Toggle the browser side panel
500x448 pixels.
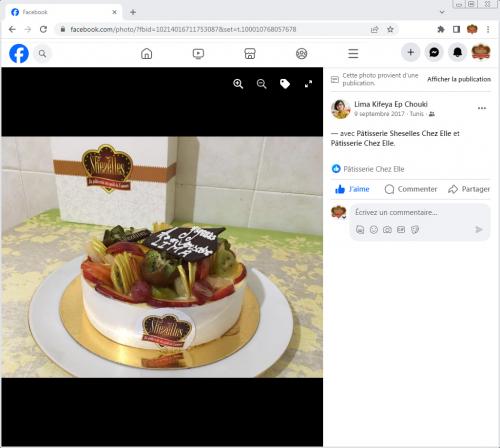pyautogui.click(x=456, y=29)
